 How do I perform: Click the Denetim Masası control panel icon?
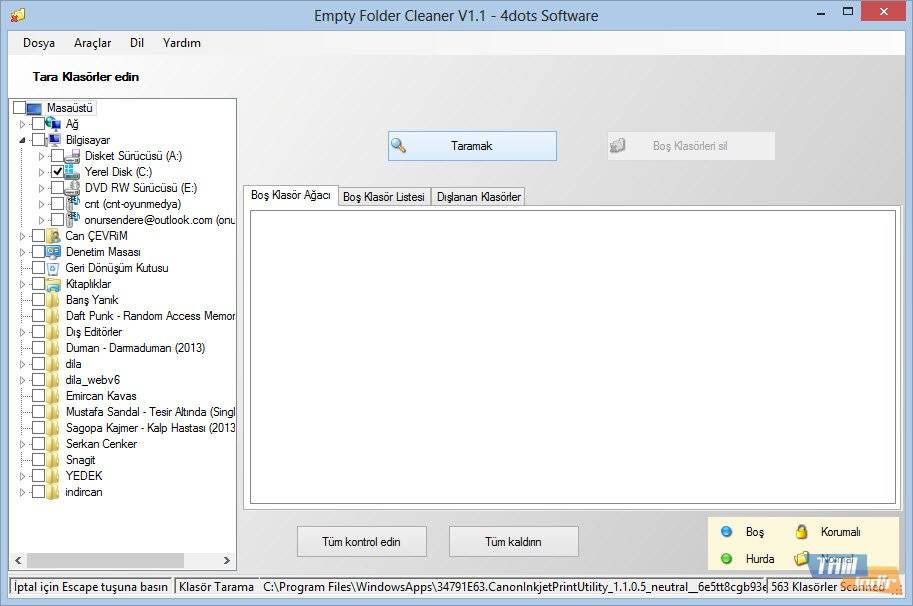pyautogui.click(x=54, y=252)
